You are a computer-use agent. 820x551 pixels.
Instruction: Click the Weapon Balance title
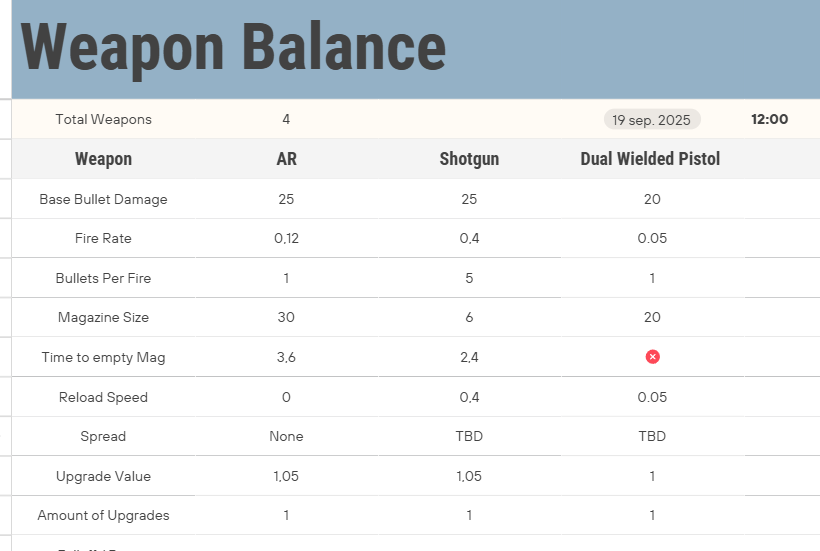[233, 47]
